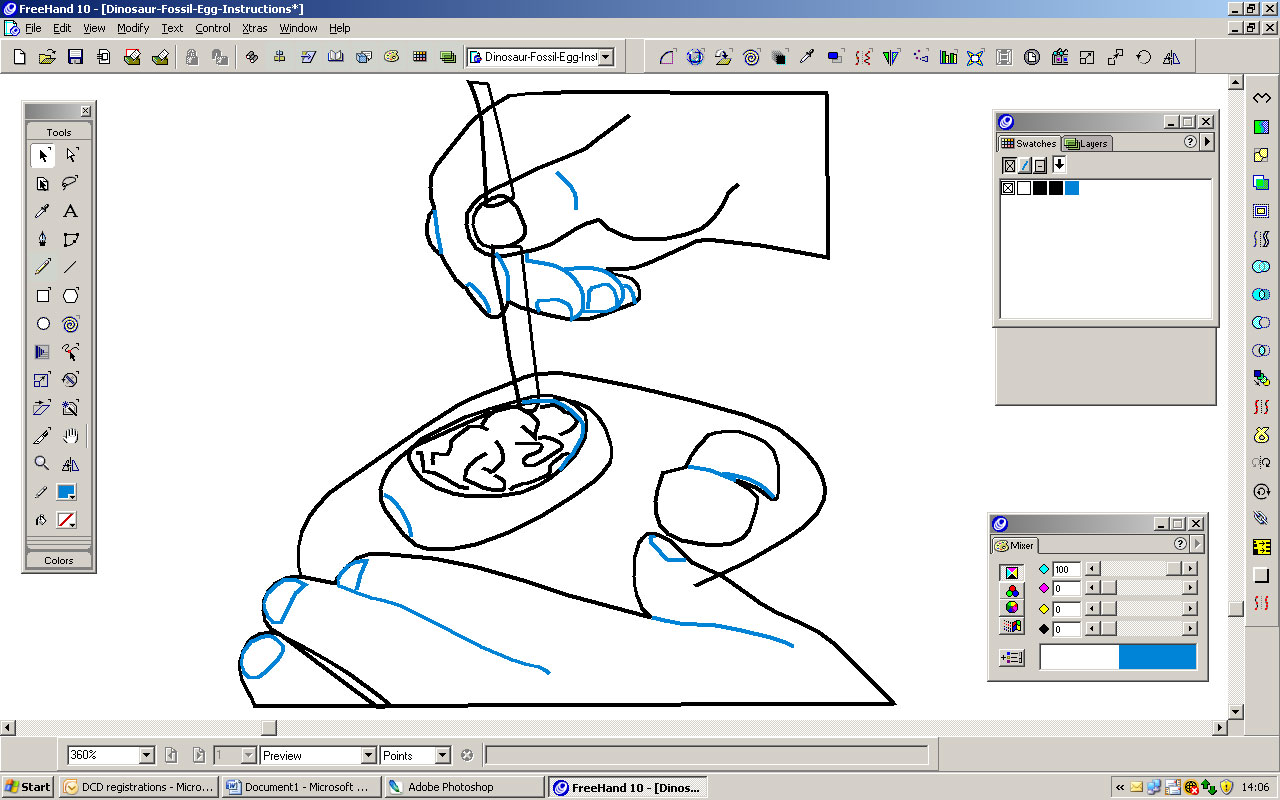
Task: Switch to Document1 Microsoft Word on taskbar
Action: pyautogui.click(x=302, y=787)
